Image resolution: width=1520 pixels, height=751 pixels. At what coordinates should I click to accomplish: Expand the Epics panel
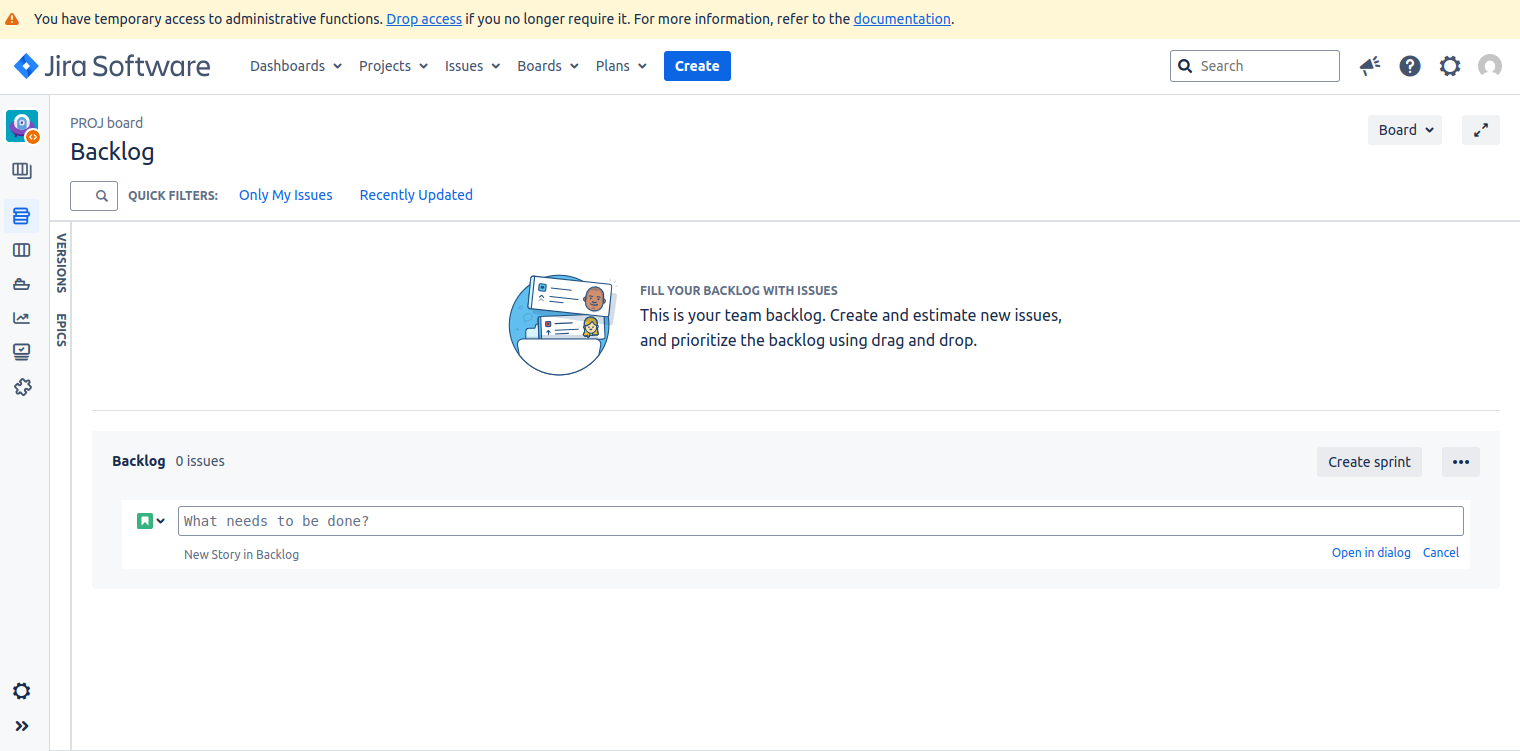pos(61,330)
